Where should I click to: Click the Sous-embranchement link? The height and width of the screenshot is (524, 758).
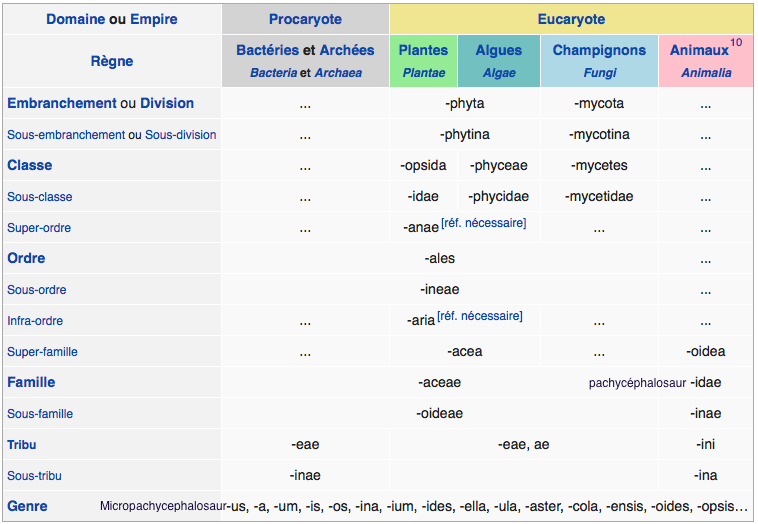(66, 135)
